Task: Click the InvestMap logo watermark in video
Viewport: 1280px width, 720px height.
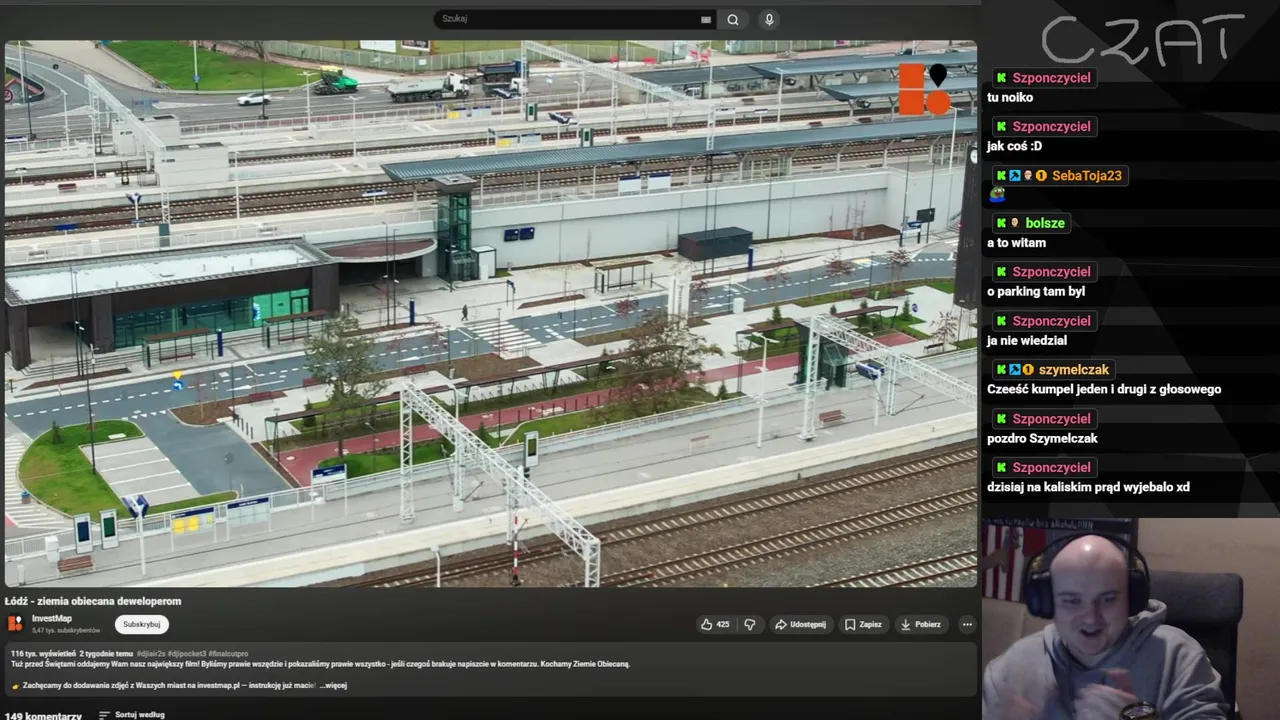Action: [x=924, y=89]
